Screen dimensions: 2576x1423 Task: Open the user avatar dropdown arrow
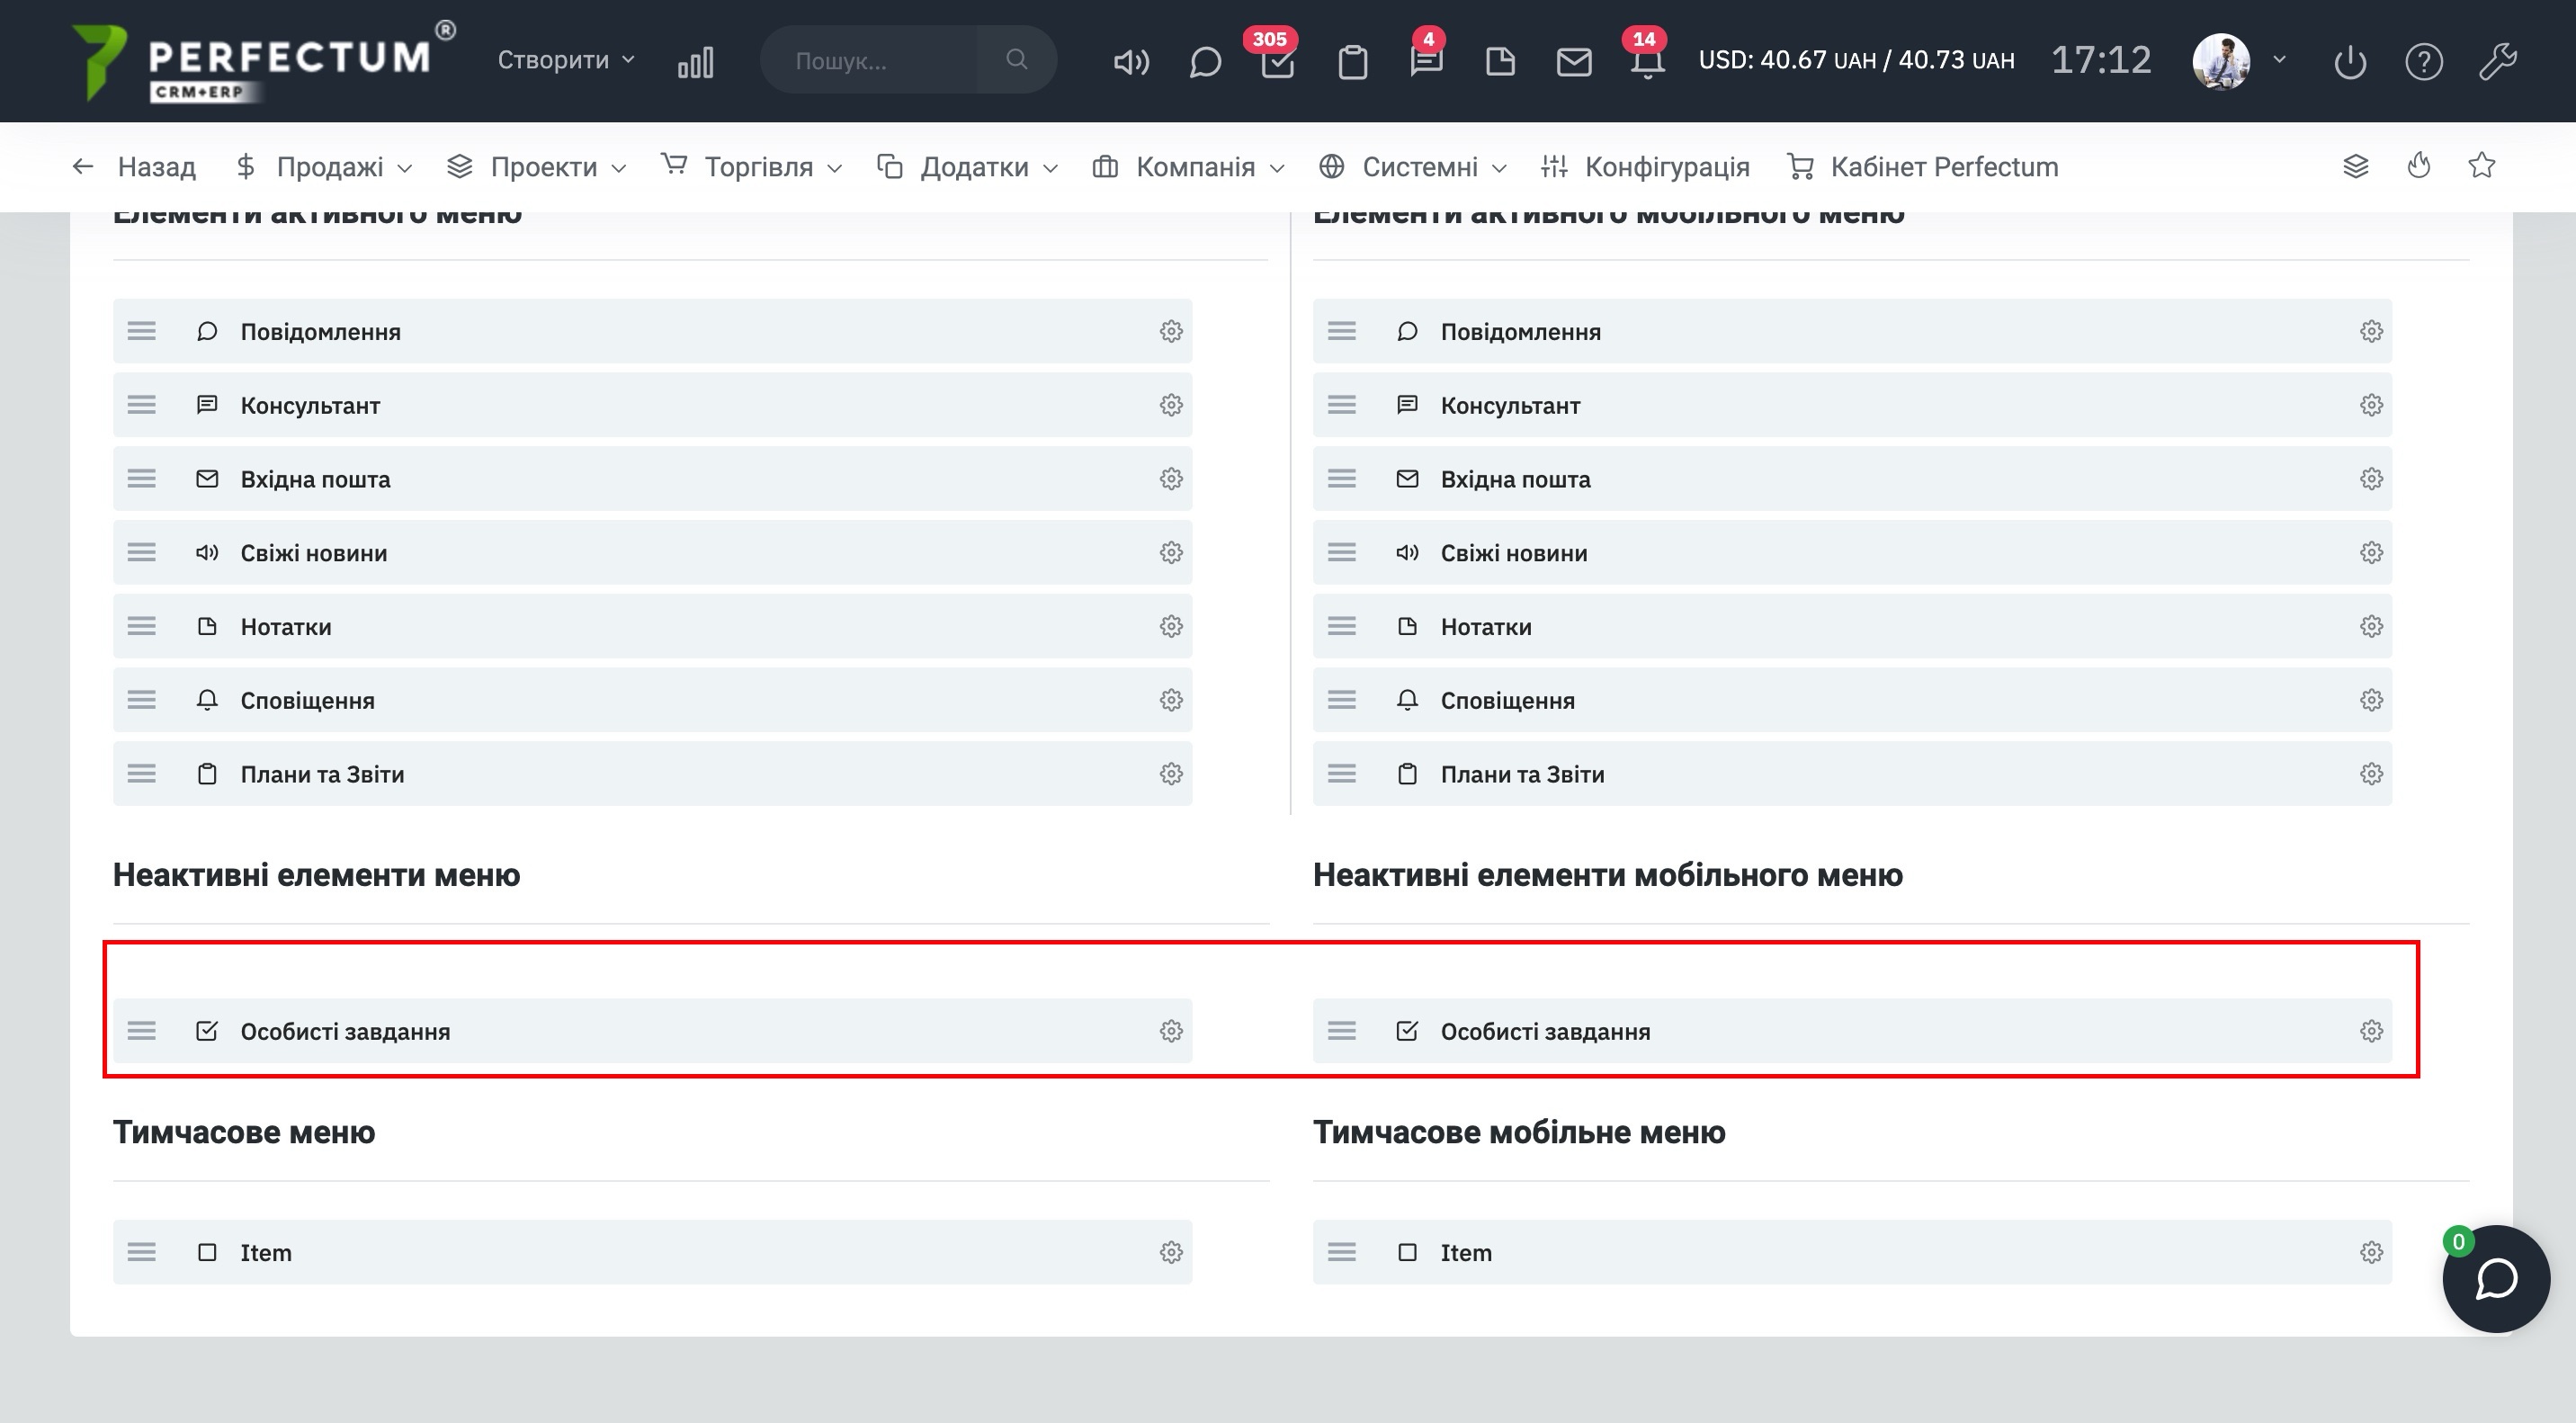point(2280,60)
